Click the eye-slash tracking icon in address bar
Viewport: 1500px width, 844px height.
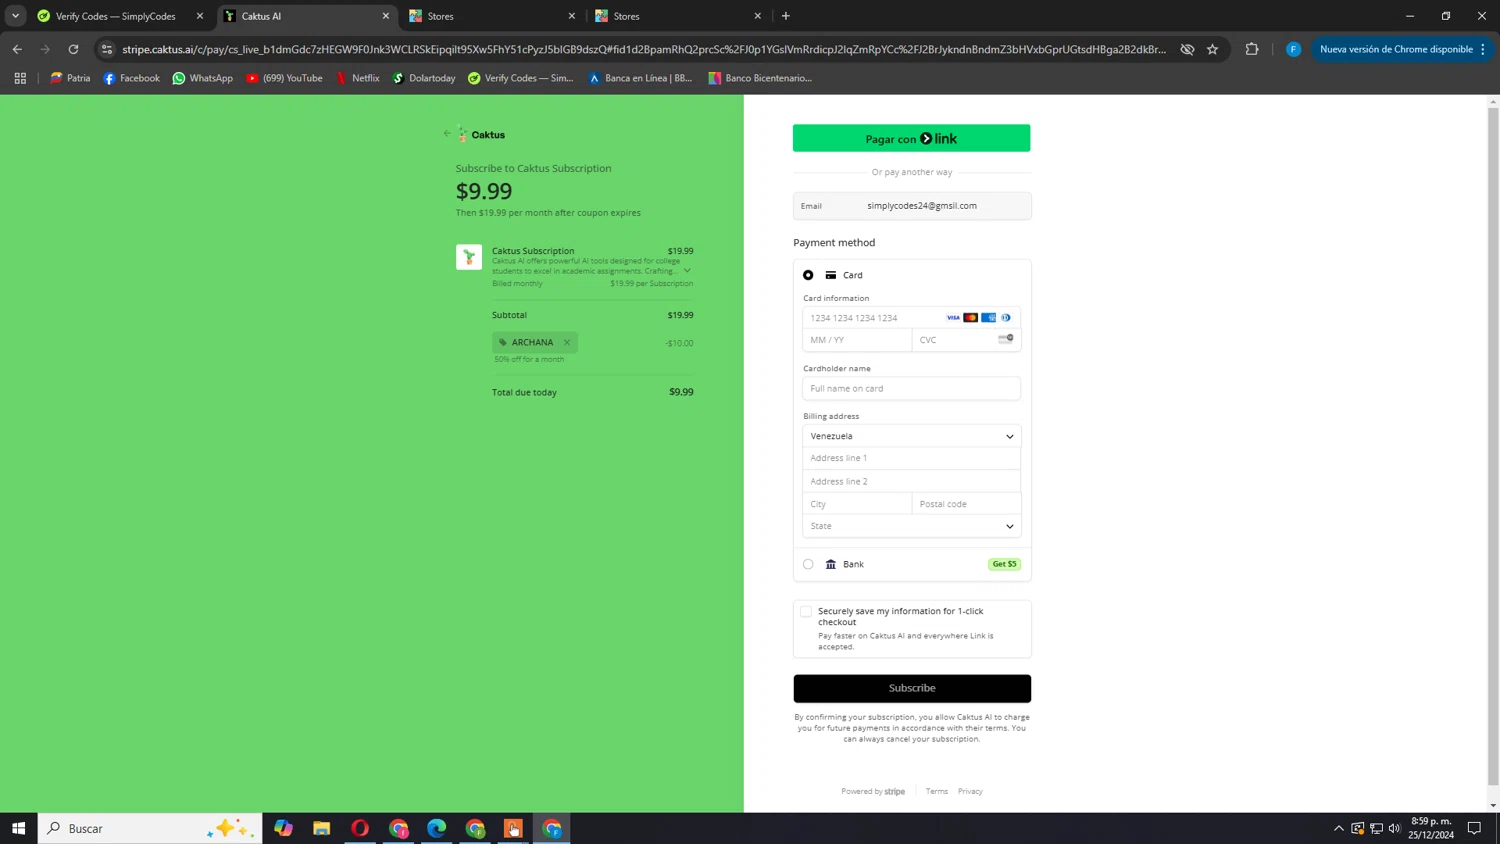(x=1187, y=49)
